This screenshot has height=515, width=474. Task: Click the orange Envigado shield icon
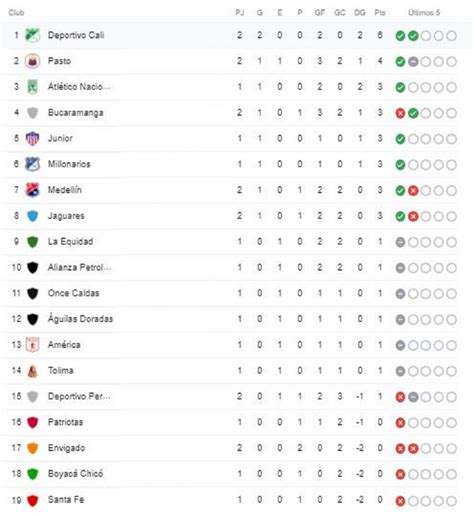33,448
